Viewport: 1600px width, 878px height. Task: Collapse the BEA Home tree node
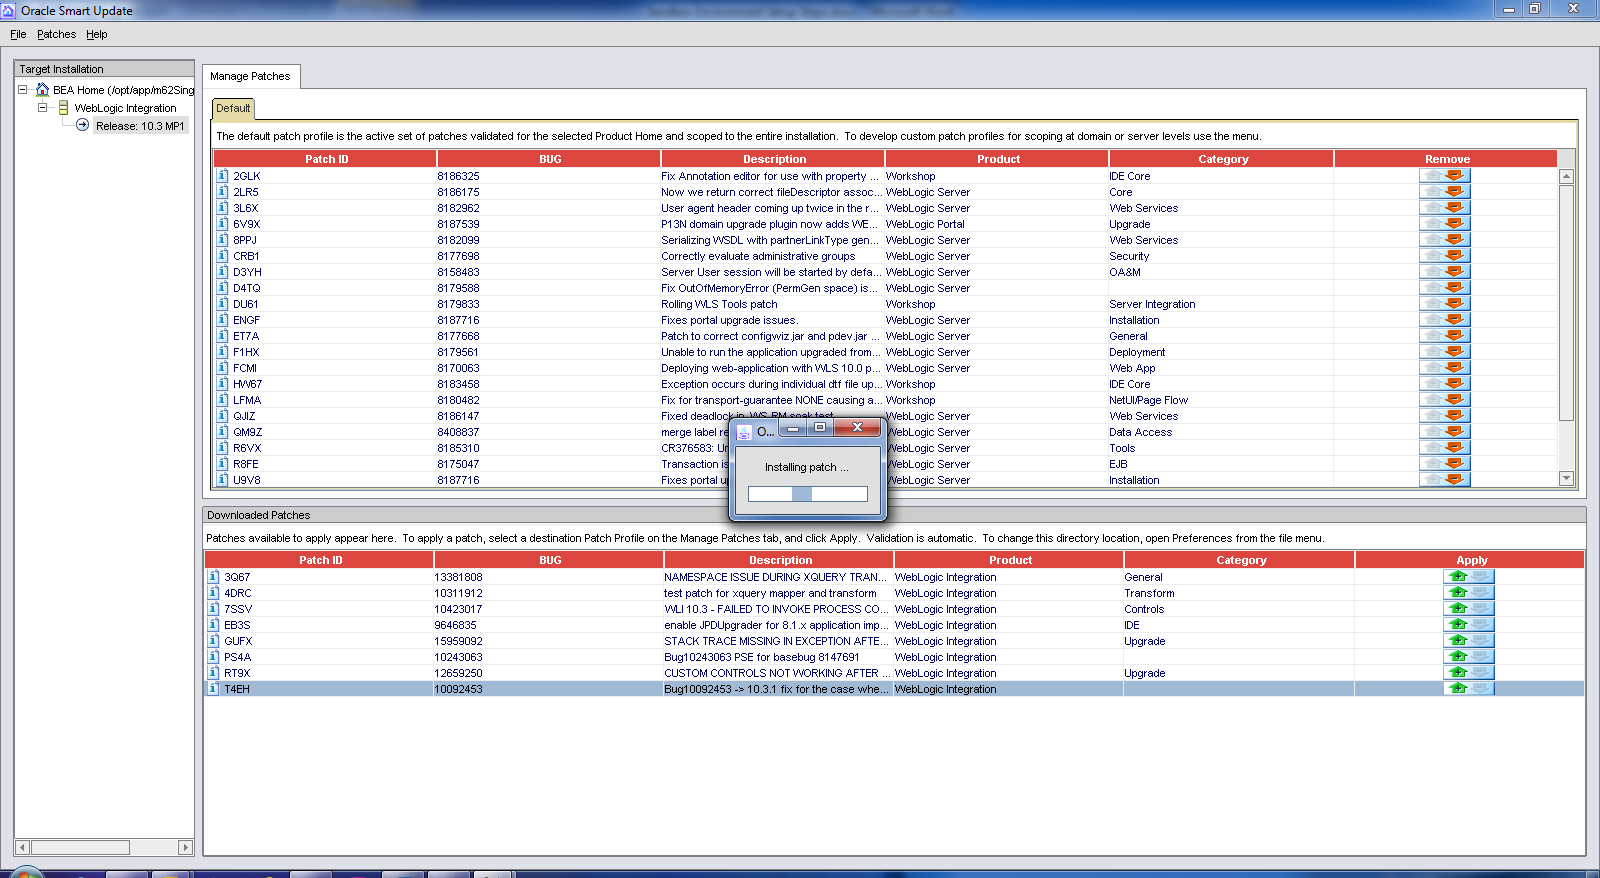point(22,90)
